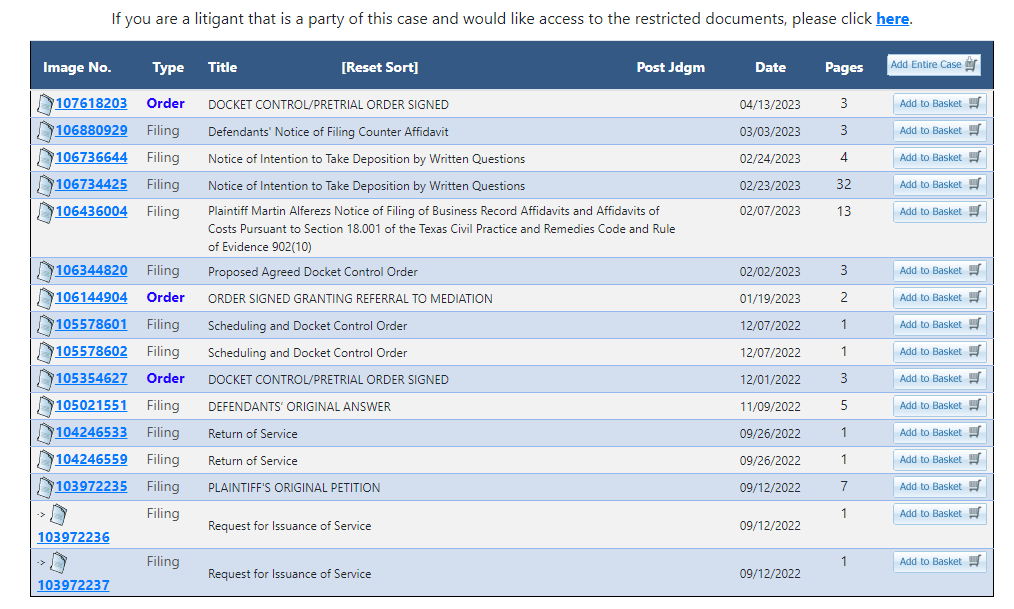Sort by Post Jdgm column header
Screen dimensions: 1014x609
(x=671, y=67)
